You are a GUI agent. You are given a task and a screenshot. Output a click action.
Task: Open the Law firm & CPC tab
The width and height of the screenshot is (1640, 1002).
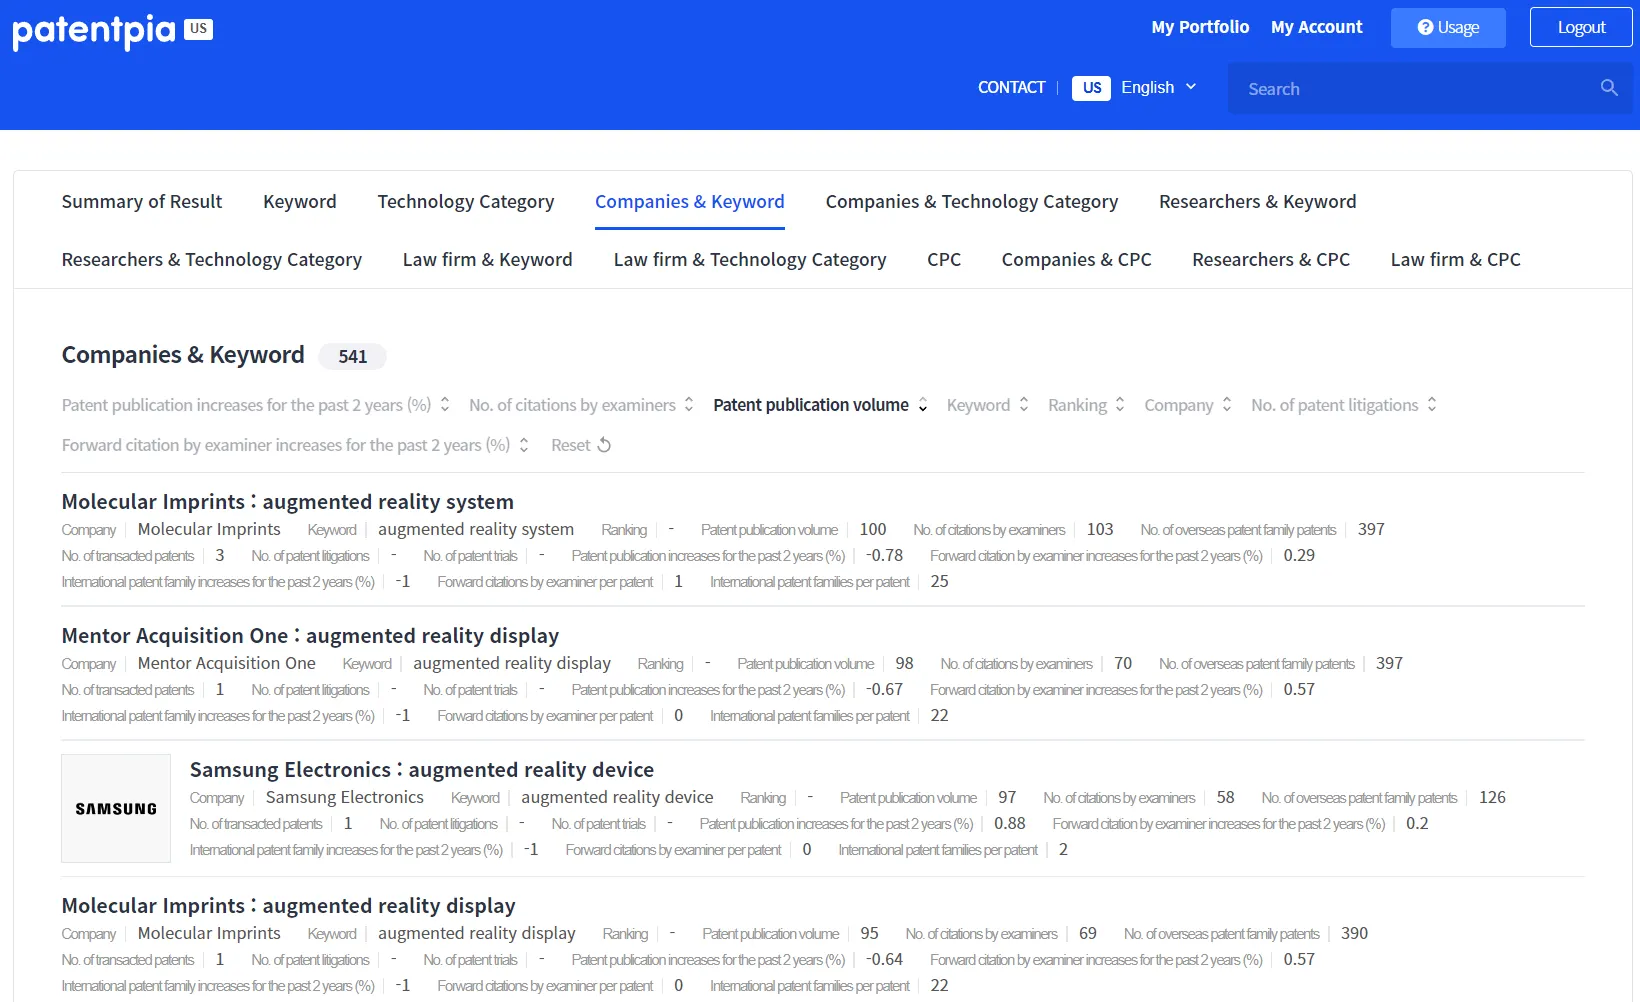1456,260
